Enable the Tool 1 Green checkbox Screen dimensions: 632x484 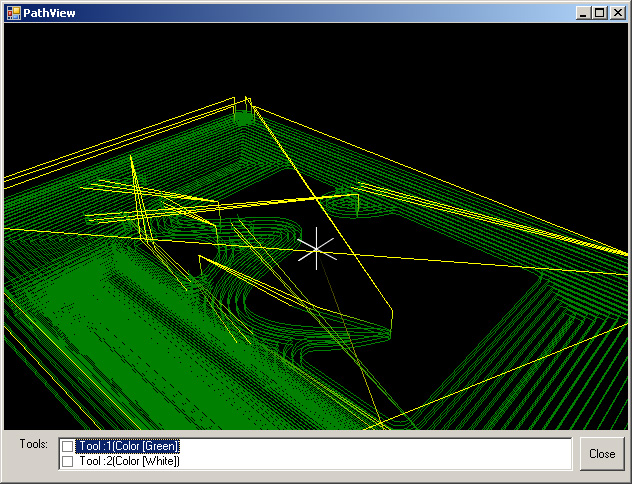point(67,446)
